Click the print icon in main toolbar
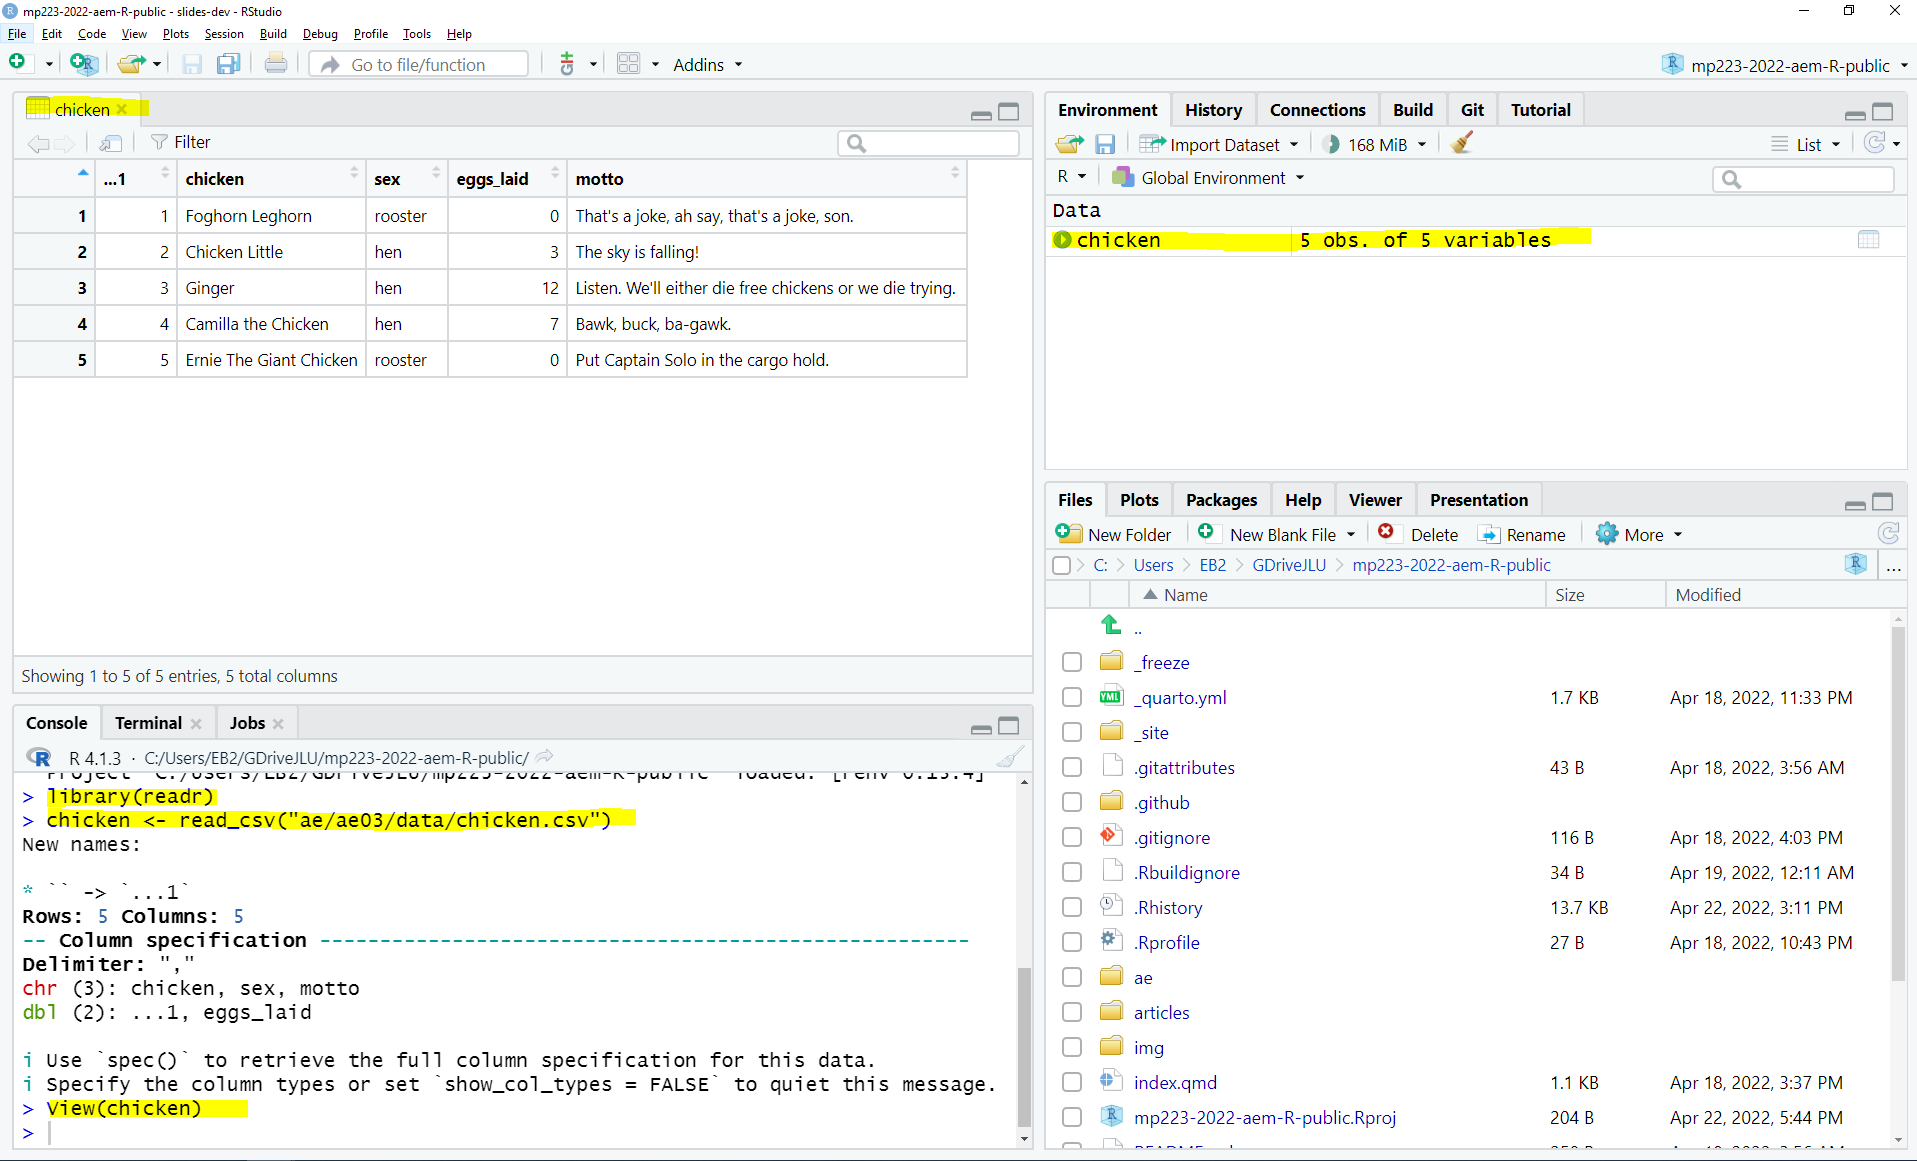 point(275,64)
